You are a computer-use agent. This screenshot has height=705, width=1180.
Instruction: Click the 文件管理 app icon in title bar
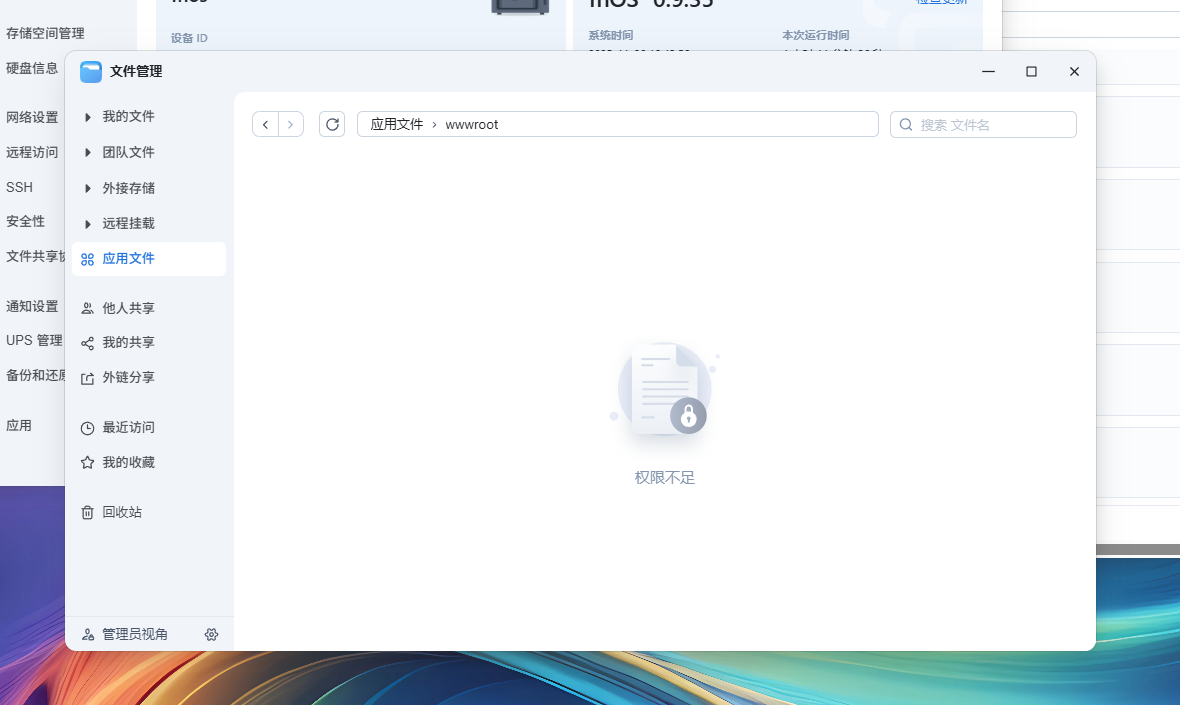91,71
